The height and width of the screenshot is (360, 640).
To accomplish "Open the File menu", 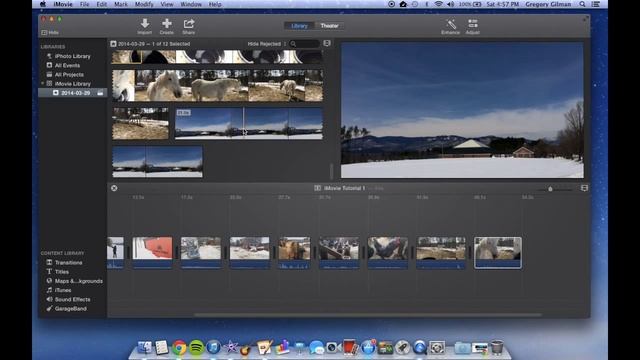I will pyautogui.click(x=84, y=4).
